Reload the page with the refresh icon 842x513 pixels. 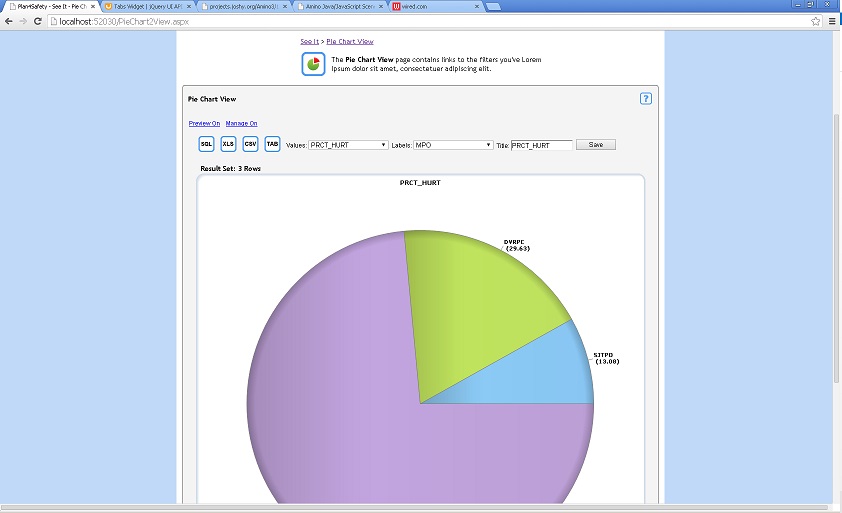(38, 21)
